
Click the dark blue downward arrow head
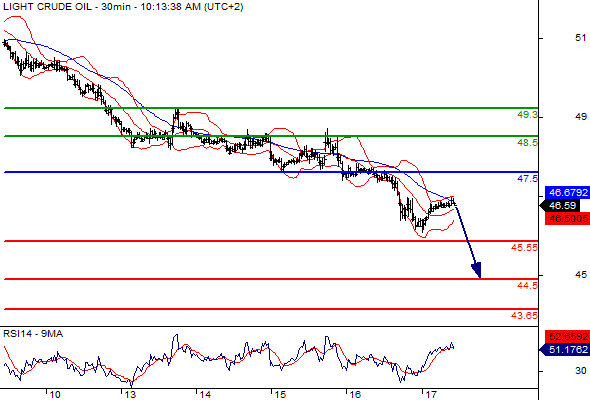point(477,270)
